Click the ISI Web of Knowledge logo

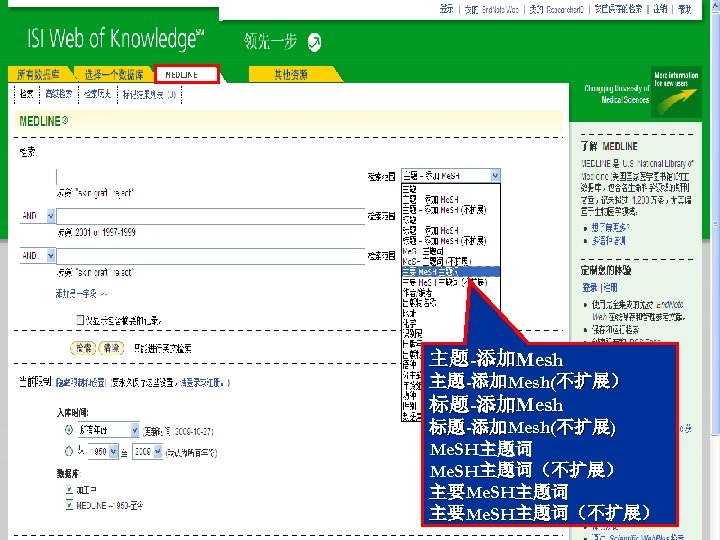(115, 39)
